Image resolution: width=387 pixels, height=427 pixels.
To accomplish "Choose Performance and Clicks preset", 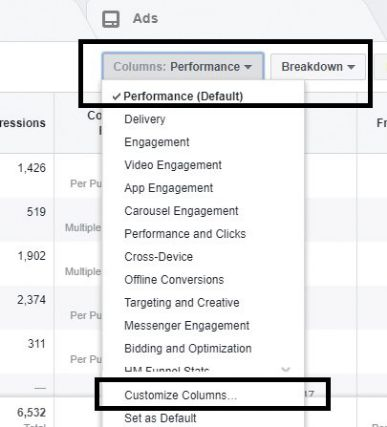I will tap(185, 234).
